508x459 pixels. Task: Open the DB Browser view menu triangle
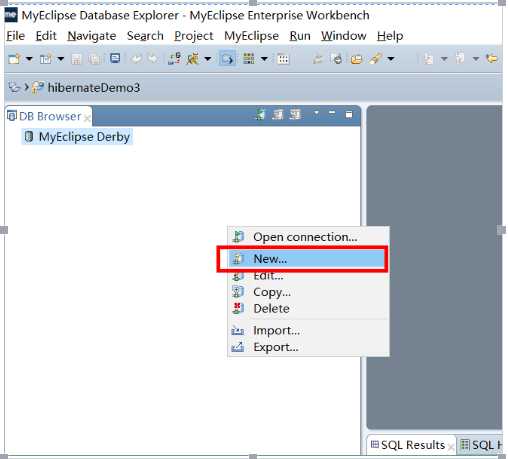316,113
